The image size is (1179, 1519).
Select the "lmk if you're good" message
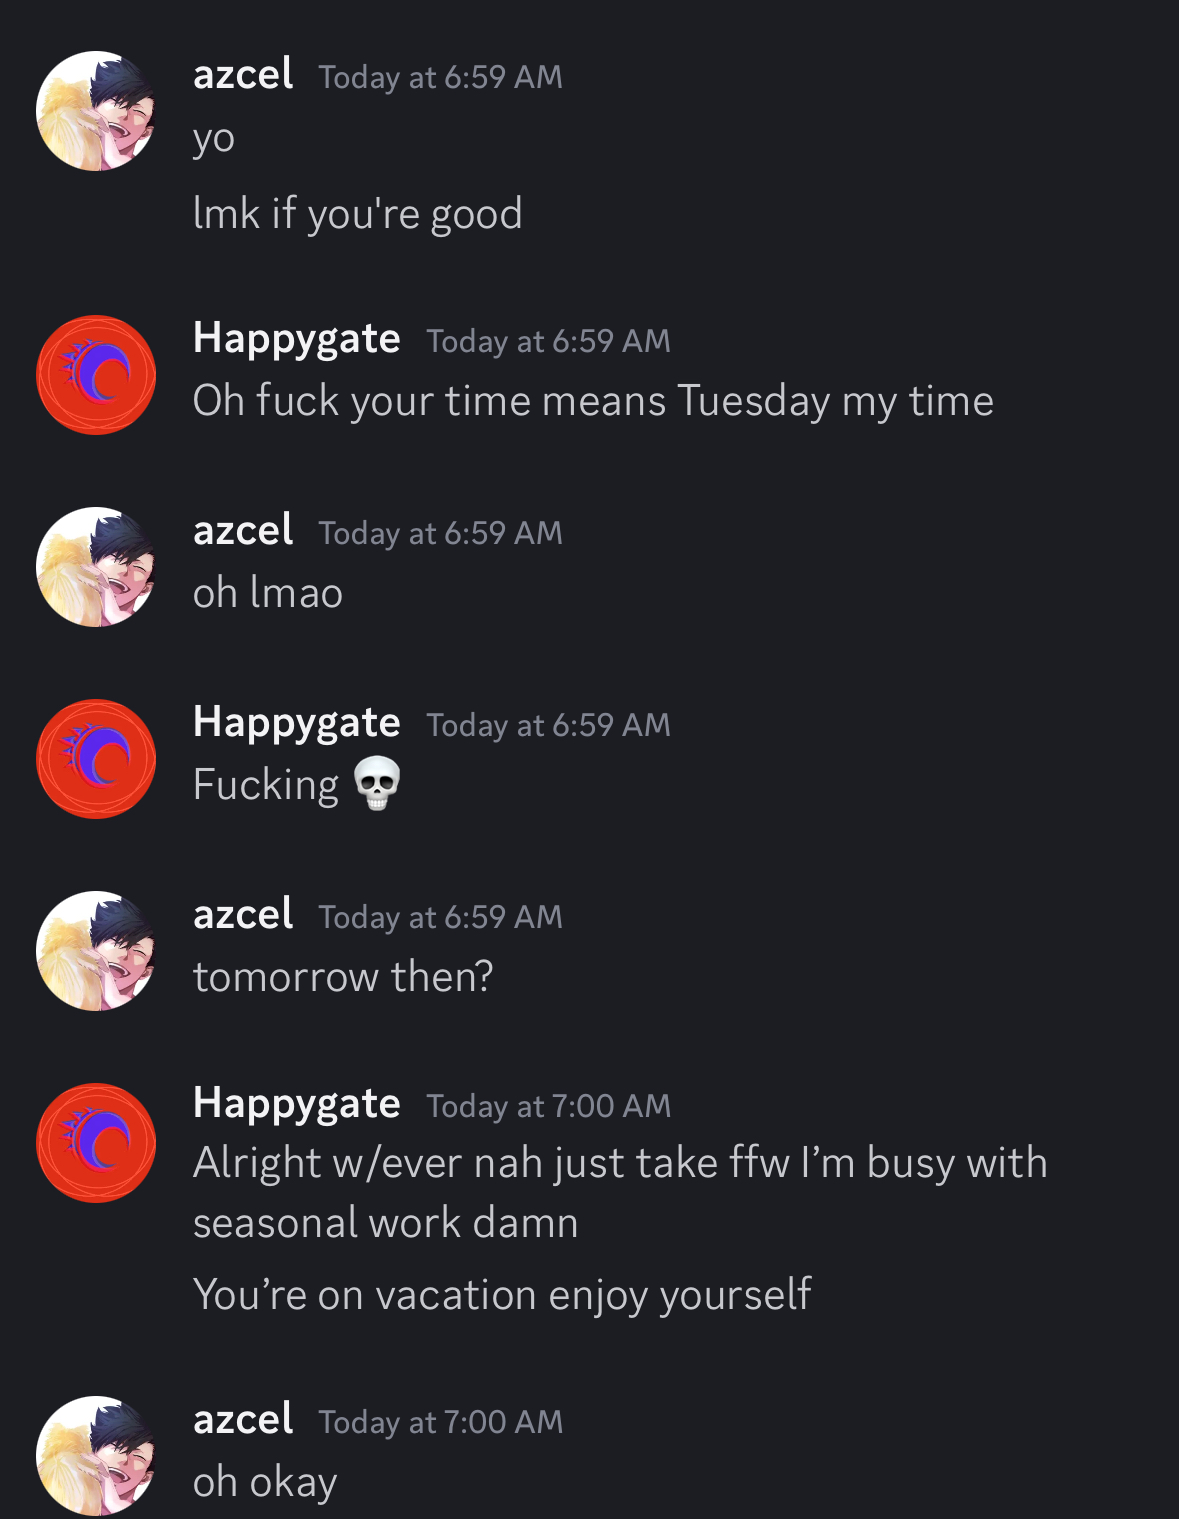click(357, 214)
